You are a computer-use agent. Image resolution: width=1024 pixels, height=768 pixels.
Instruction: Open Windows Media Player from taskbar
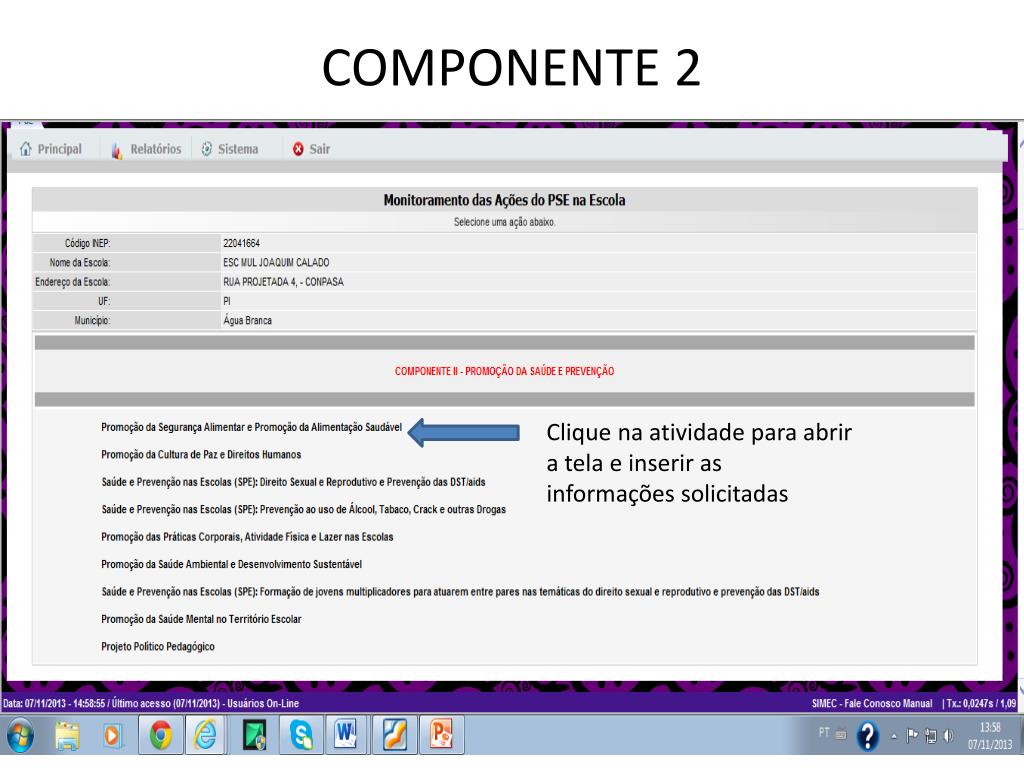click(112, 736)
